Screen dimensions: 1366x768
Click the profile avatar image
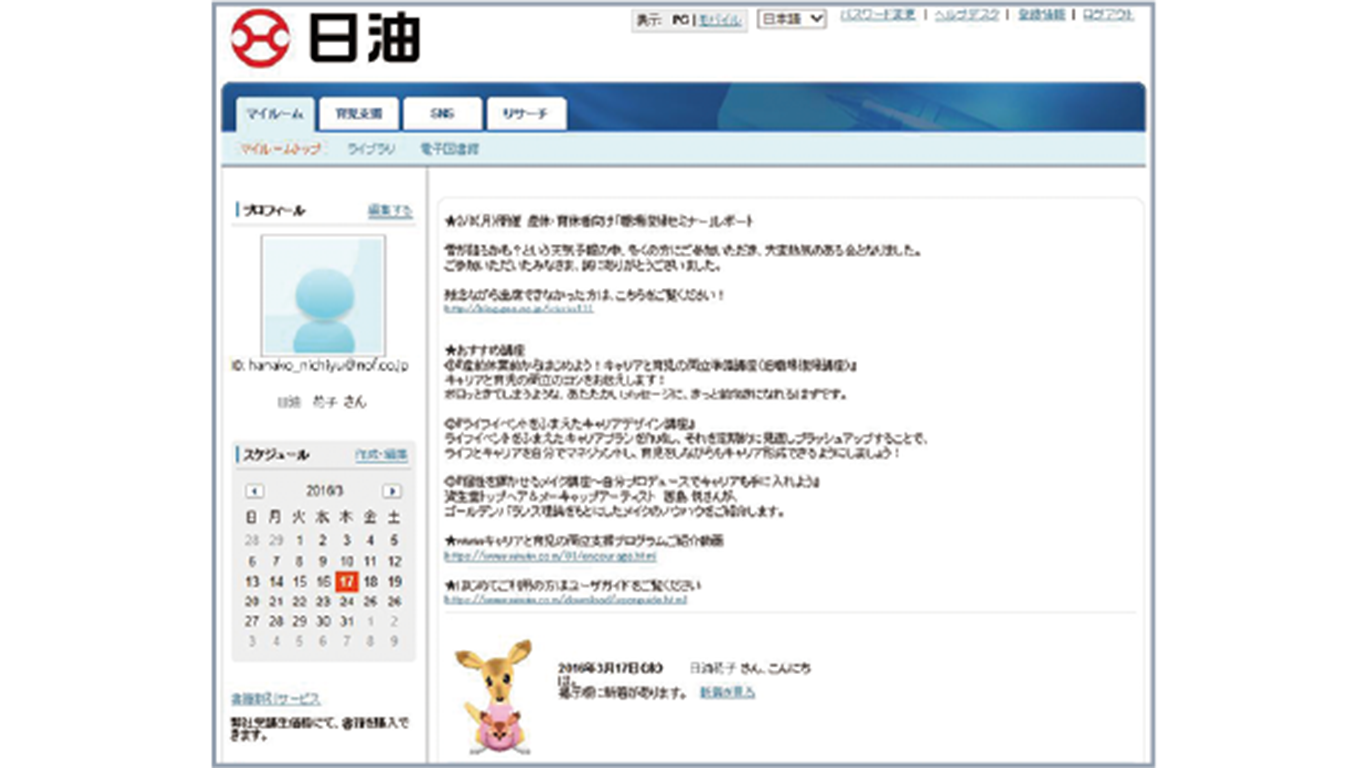pyautogui.click(x=323, y=296)
